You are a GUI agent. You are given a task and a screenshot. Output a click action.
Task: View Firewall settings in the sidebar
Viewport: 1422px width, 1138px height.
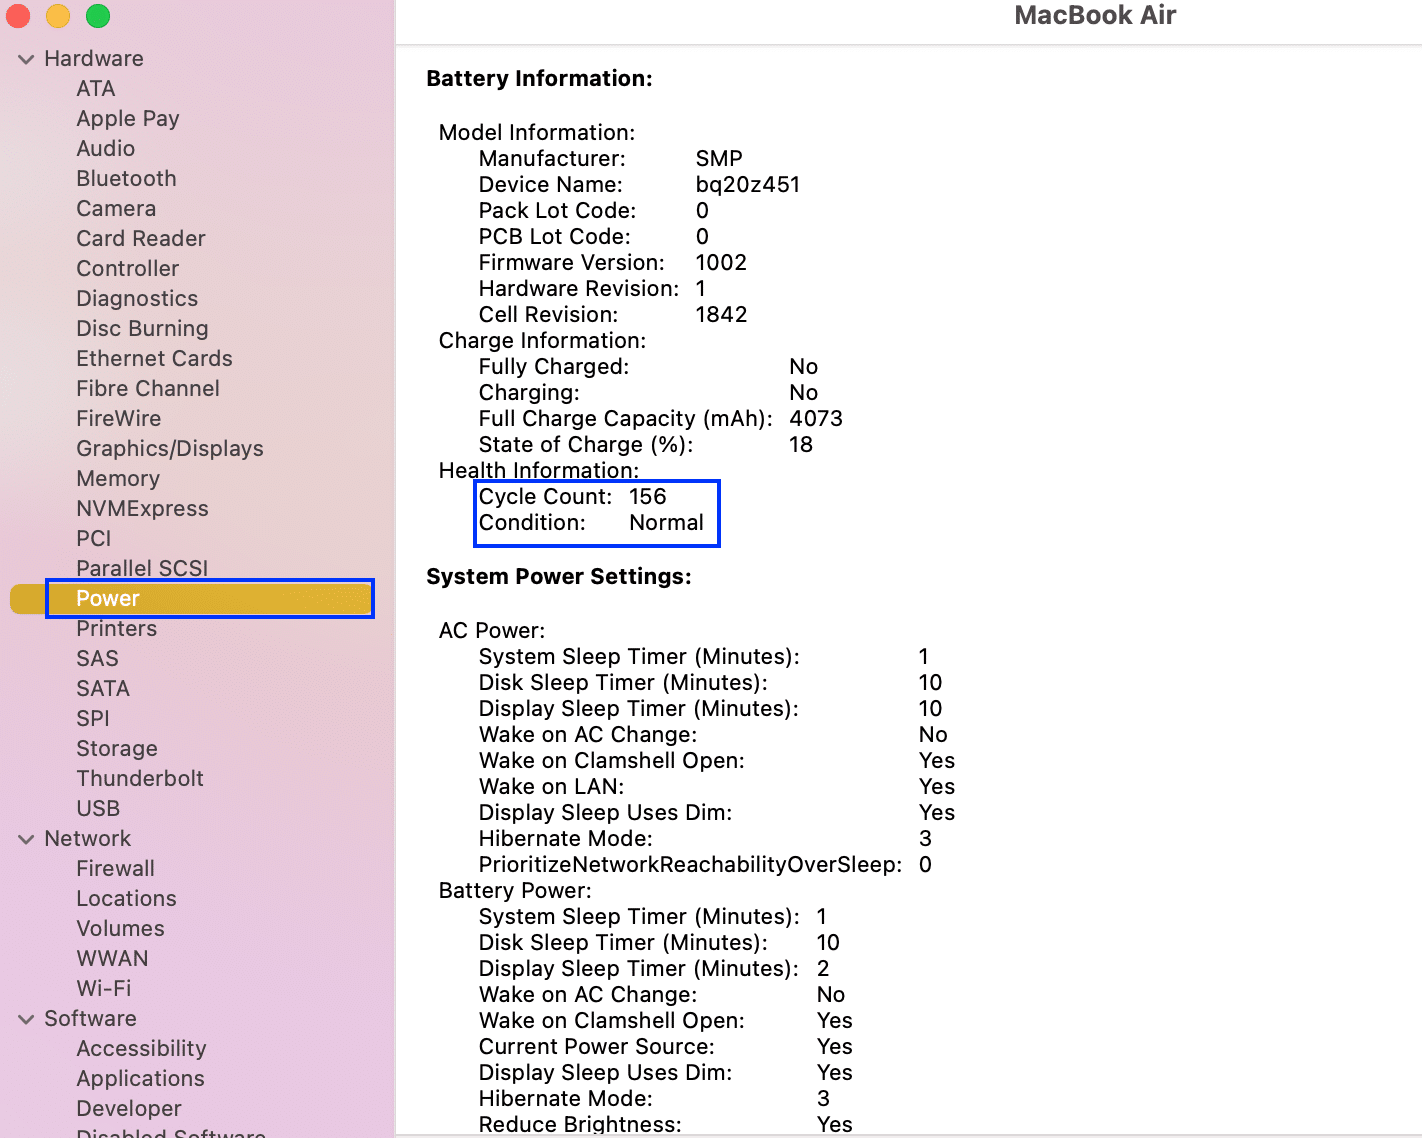115,868
